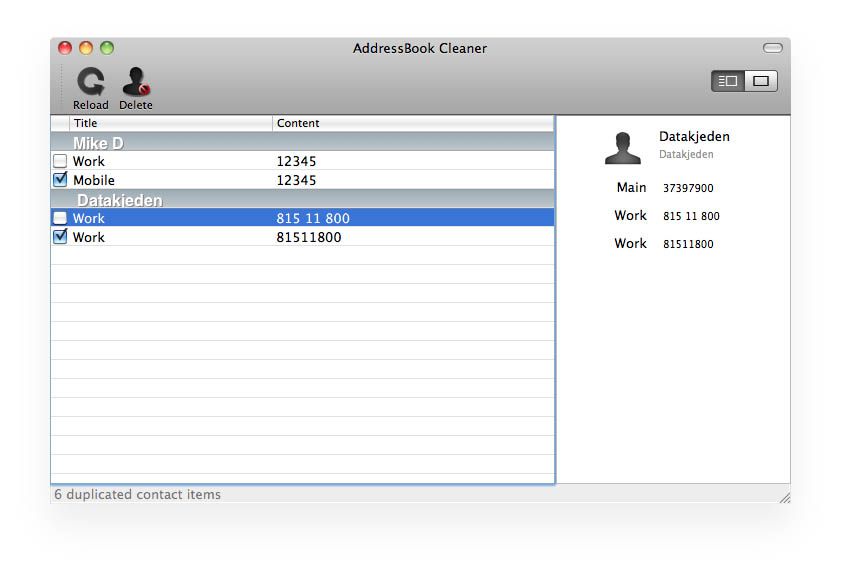
Task: Check the Mike D Work 12345 checkbox
Action: (61, 160)
